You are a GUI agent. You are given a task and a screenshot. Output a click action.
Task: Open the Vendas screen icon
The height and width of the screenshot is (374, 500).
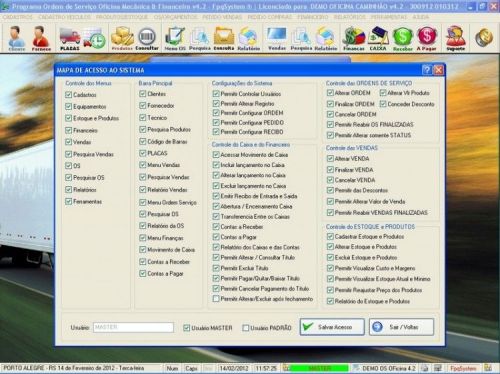coord(277,38)
